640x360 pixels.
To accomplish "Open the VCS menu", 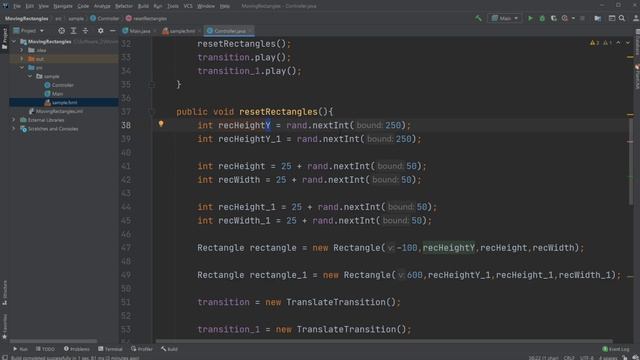I will point(188,6).
